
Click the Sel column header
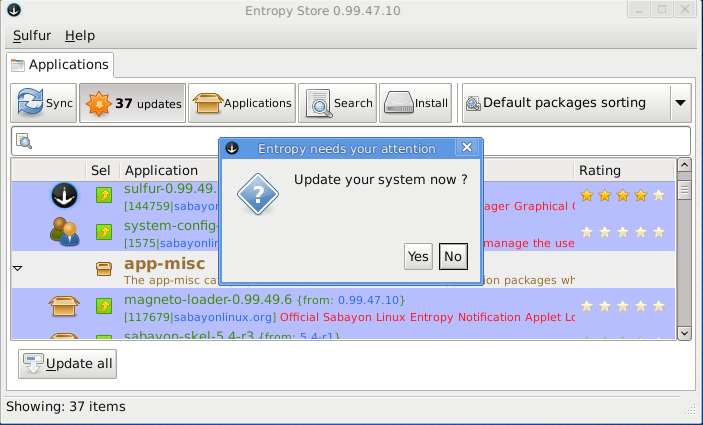coord(101,170)
